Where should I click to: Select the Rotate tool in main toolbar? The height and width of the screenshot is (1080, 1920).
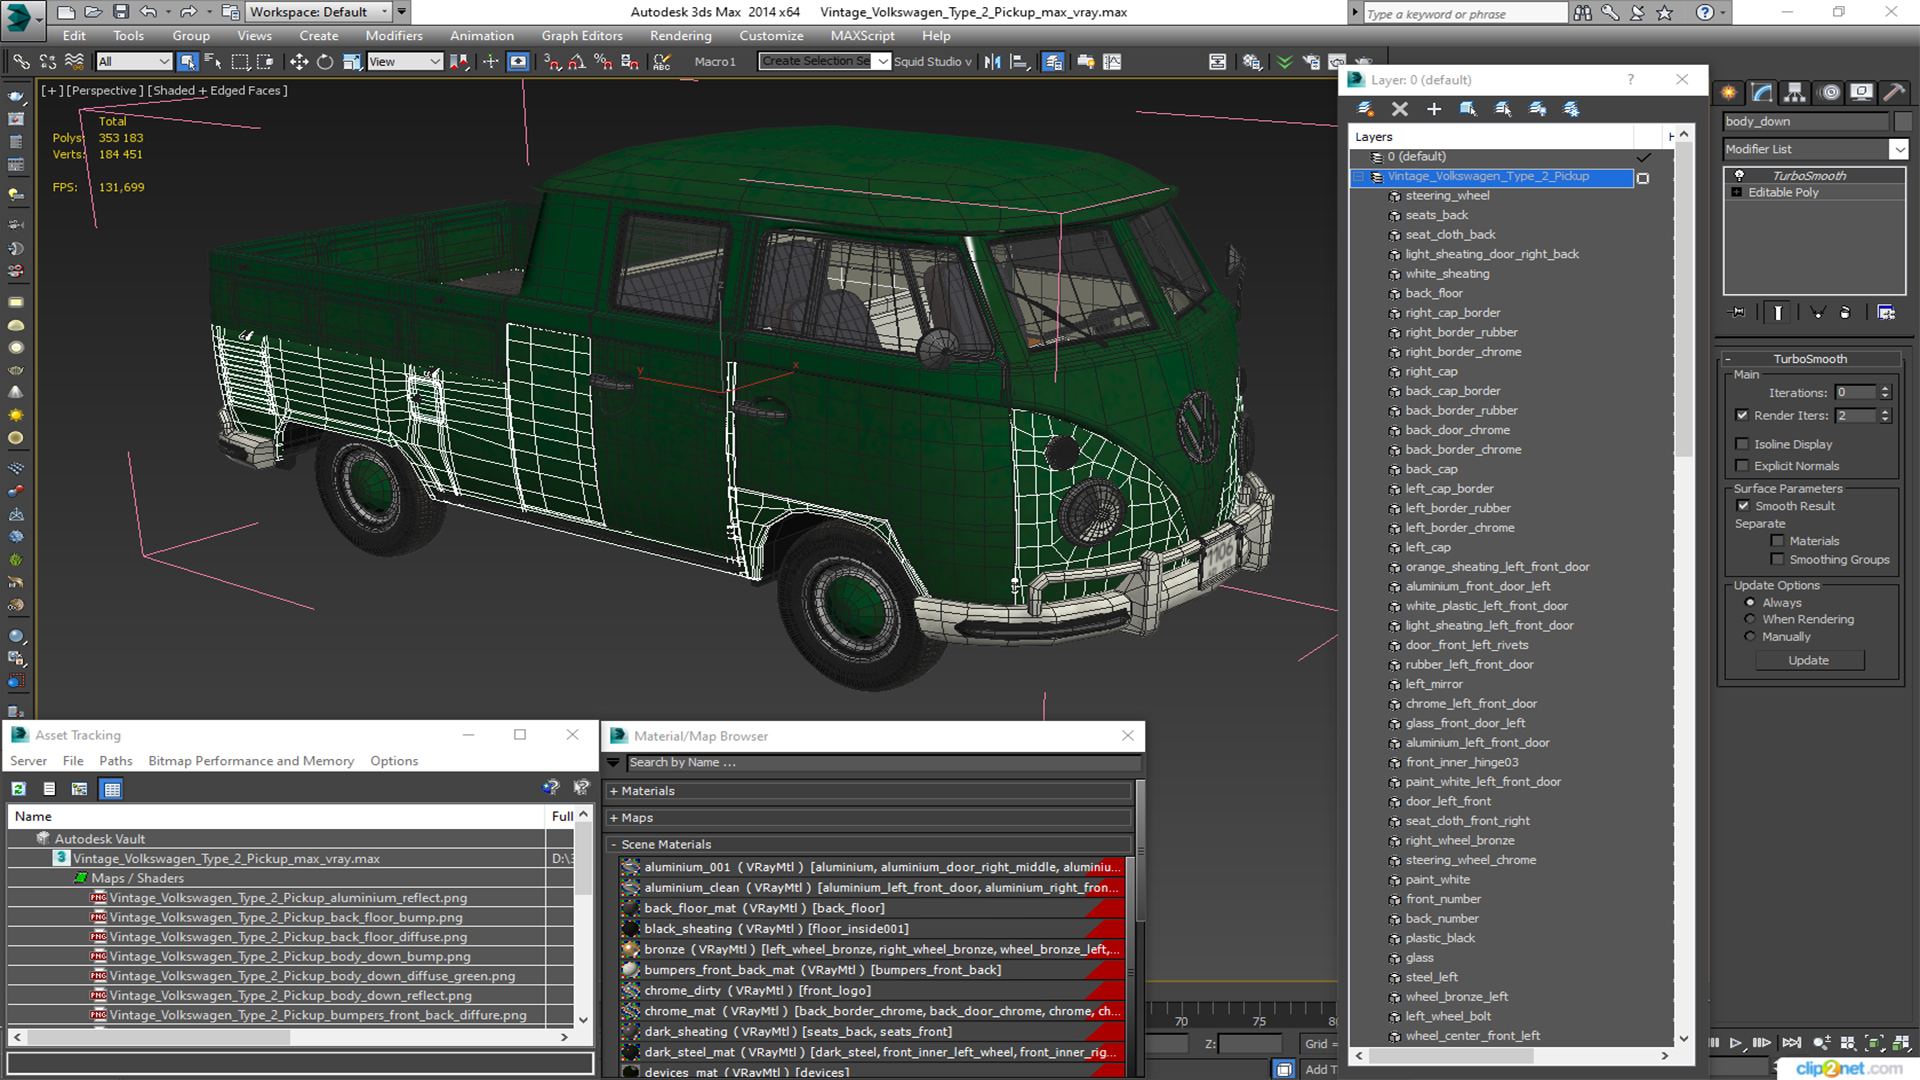coord(325,62)
